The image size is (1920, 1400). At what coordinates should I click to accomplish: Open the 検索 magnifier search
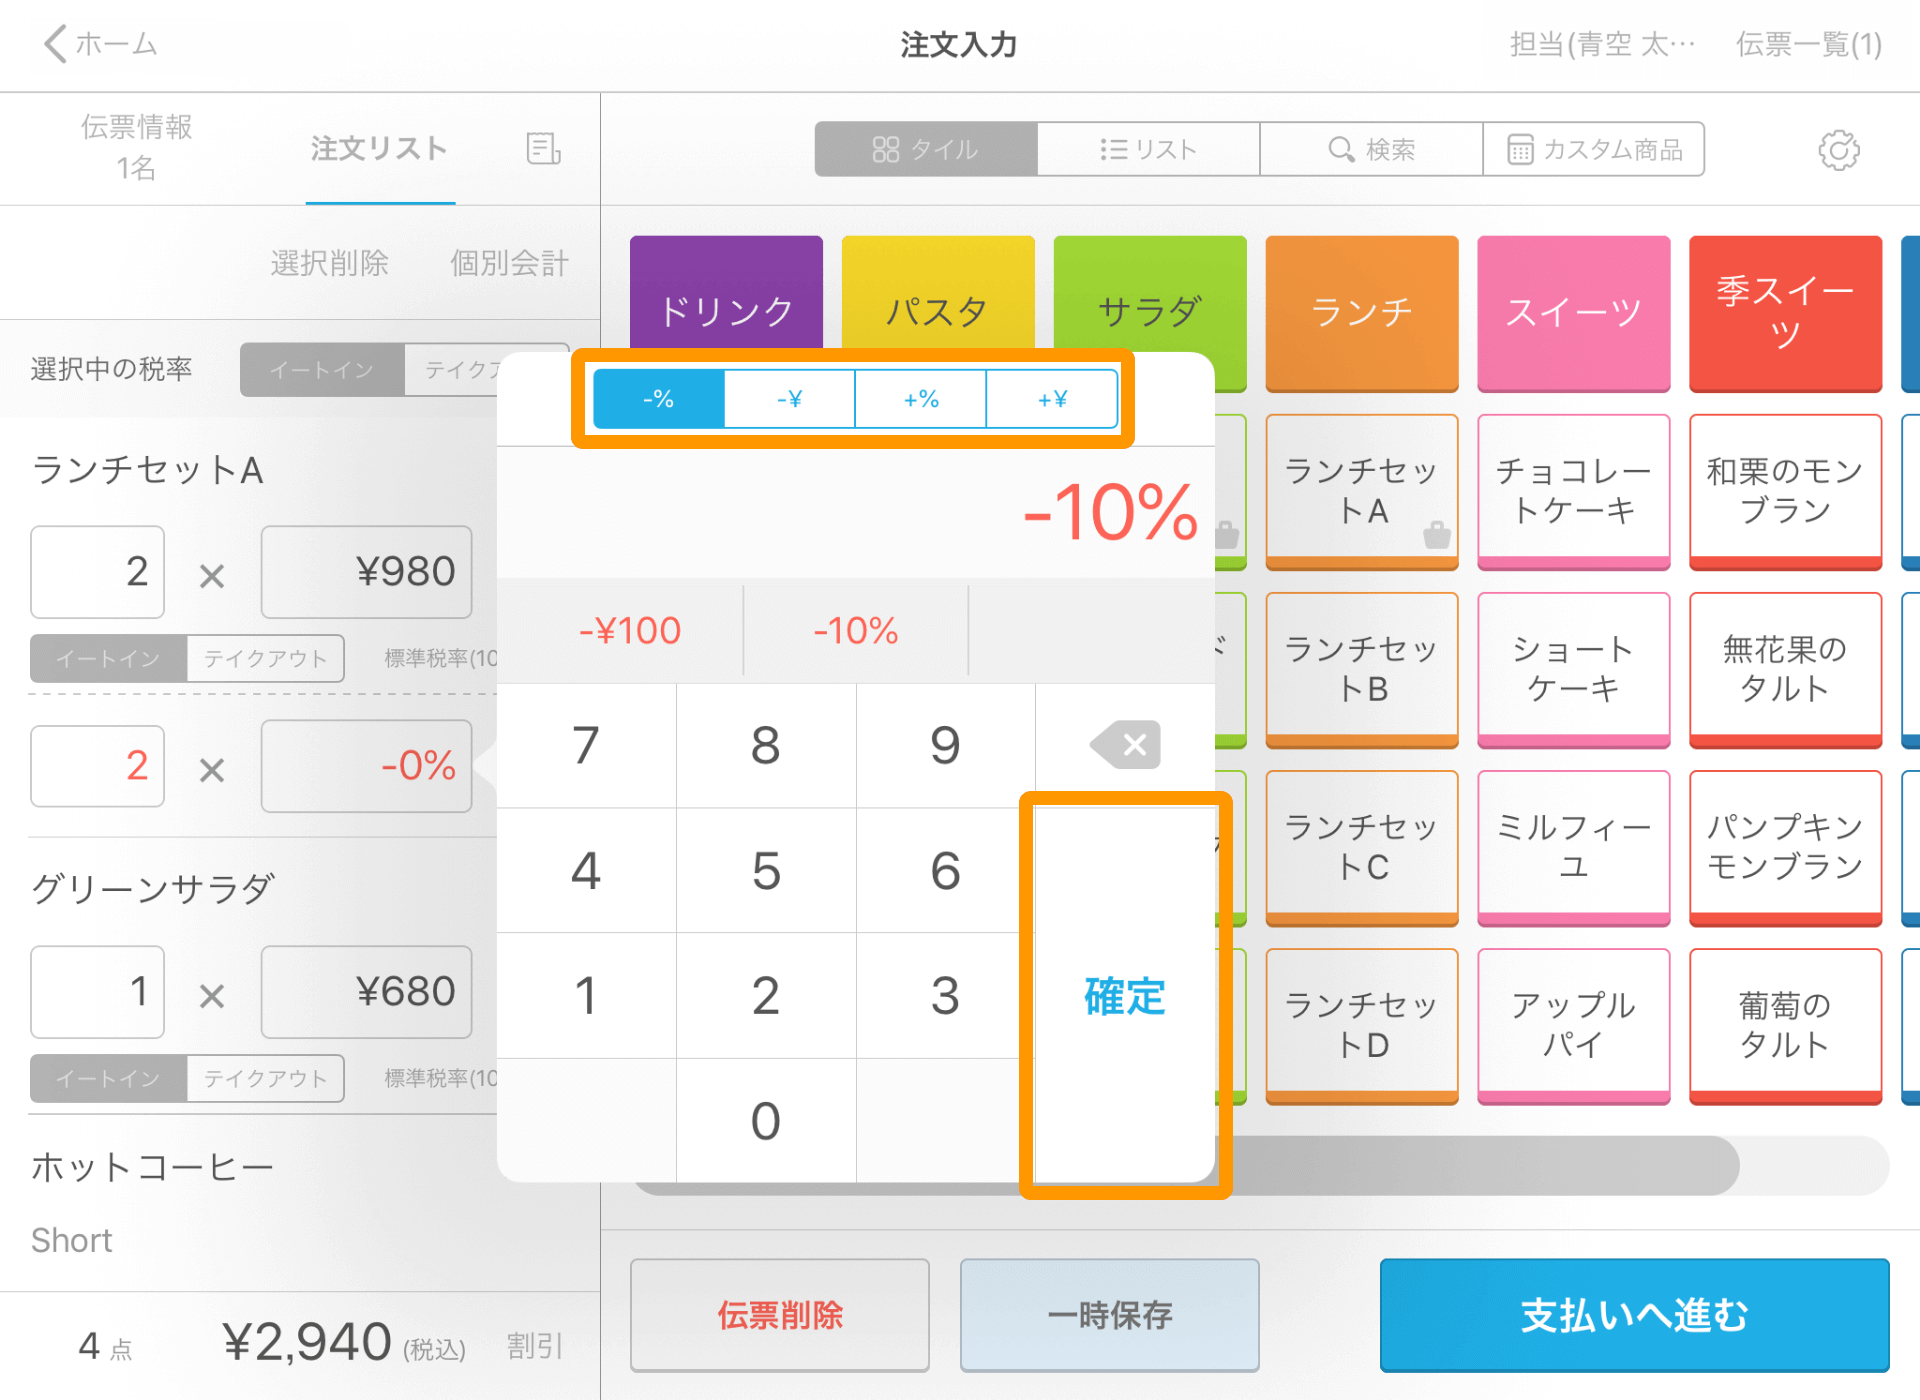click(1371, 150)
